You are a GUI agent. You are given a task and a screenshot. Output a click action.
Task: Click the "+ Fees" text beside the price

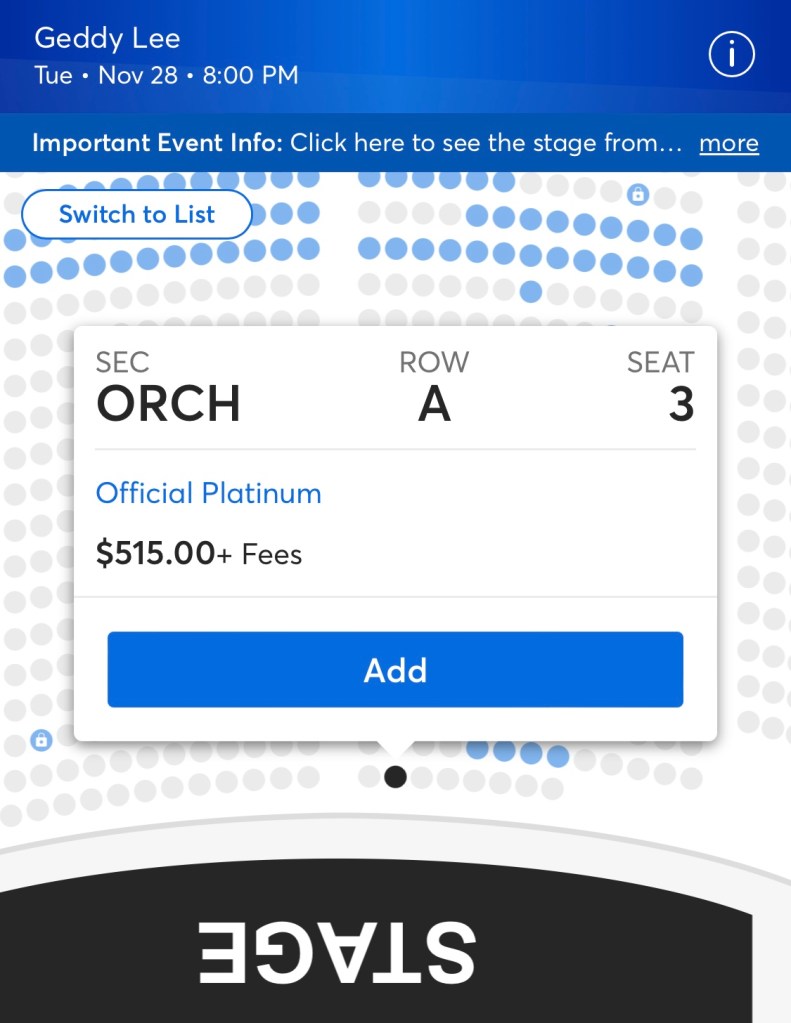pos(260,554)
